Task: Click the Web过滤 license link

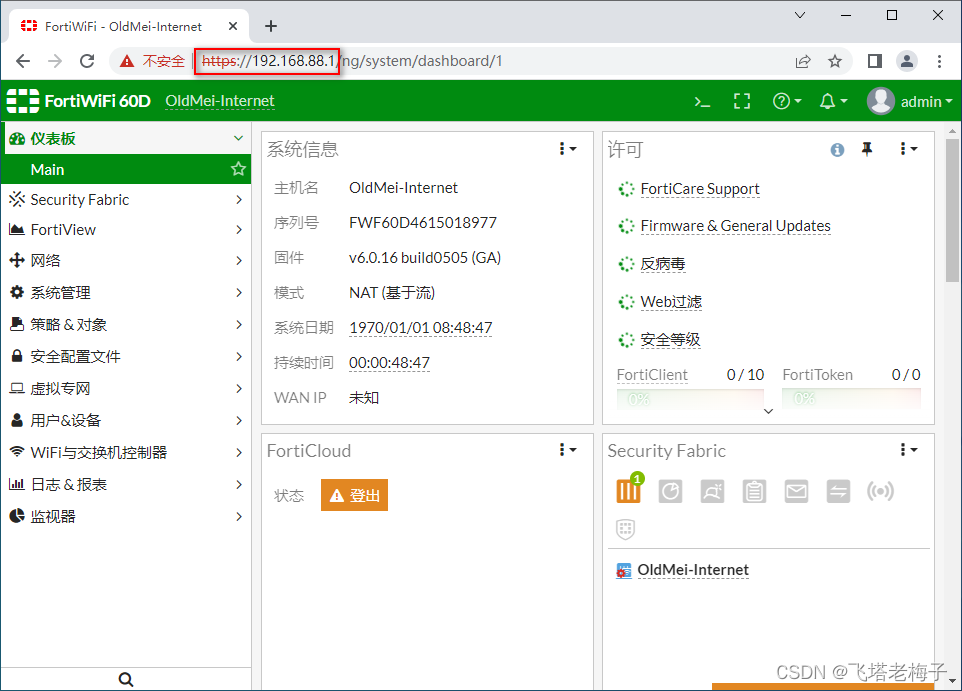Action: point(671,302)
